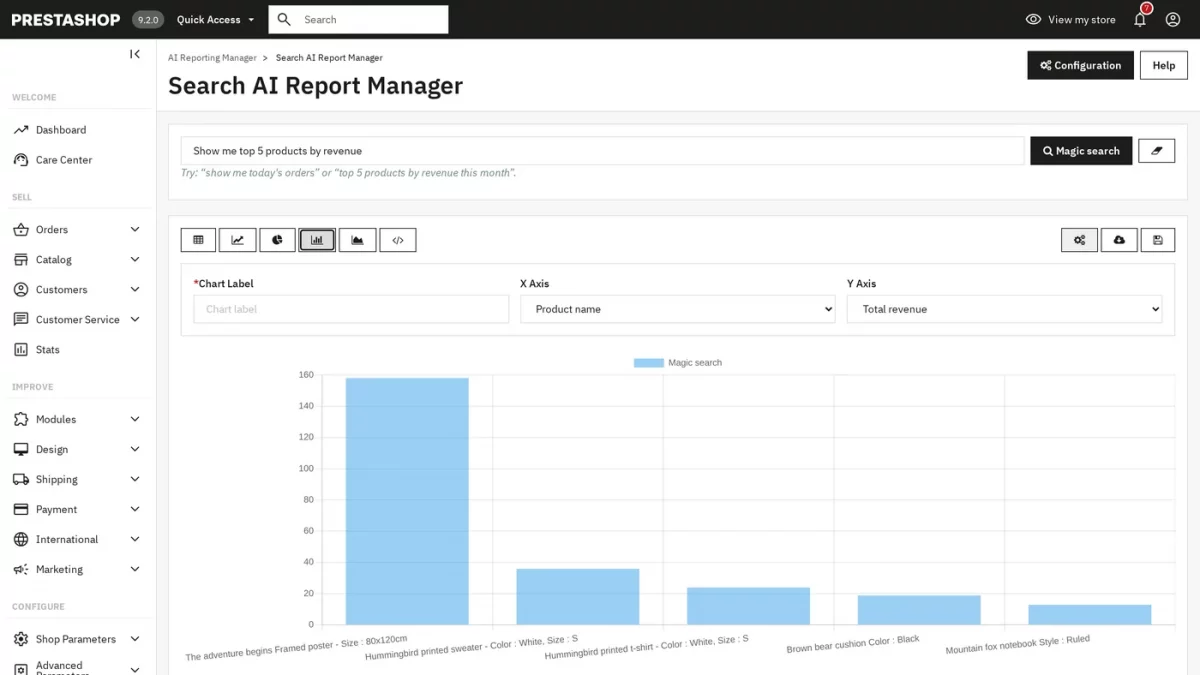Screen dimensions: 1200x675
Task: Clear query with the eraser icon
Action: pos(1157,151)
